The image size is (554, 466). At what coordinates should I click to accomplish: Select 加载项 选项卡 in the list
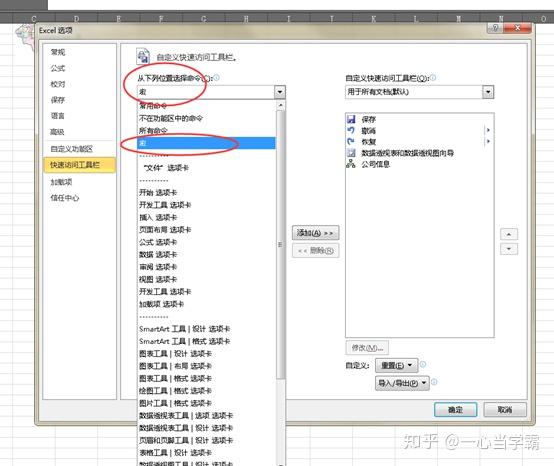coord(206,304)
